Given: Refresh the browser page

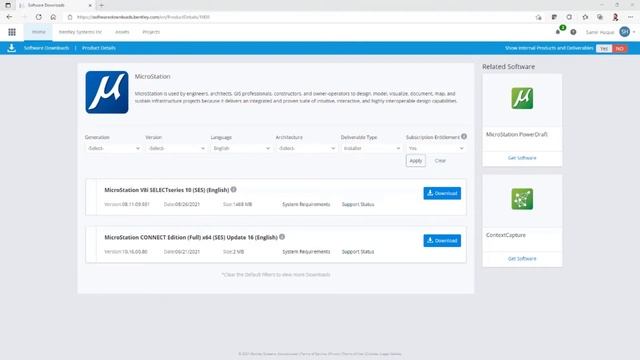Looking at the screenshot, I should (x=38, y=17).
